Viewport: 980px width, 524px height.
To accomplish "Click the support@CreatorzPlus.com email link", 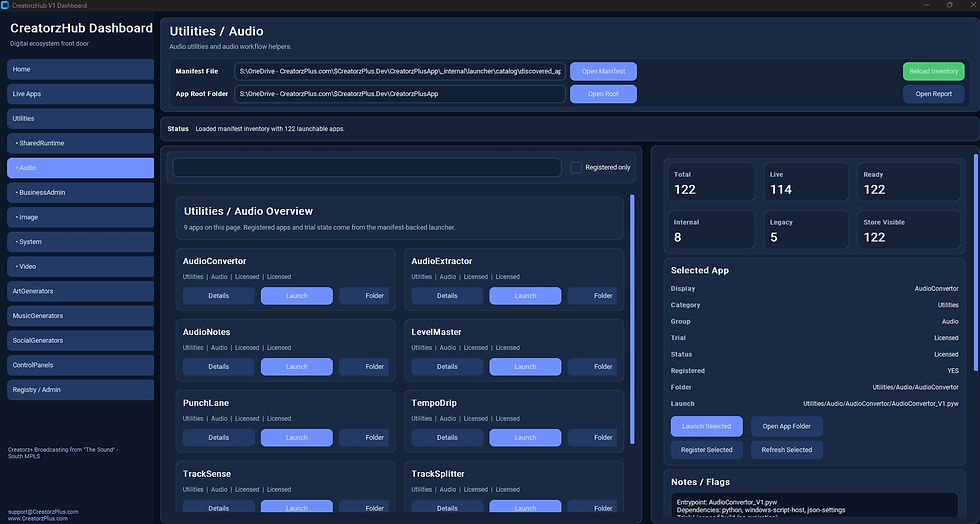I will tap(43, 511).
